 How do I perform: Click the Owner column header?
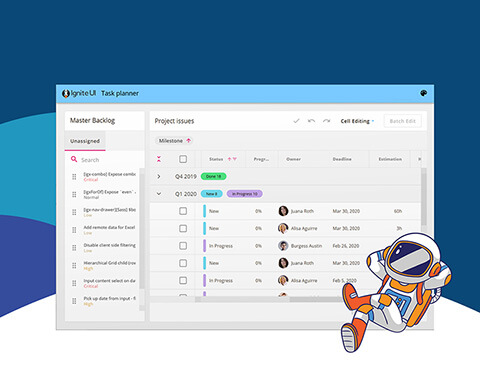293,159
